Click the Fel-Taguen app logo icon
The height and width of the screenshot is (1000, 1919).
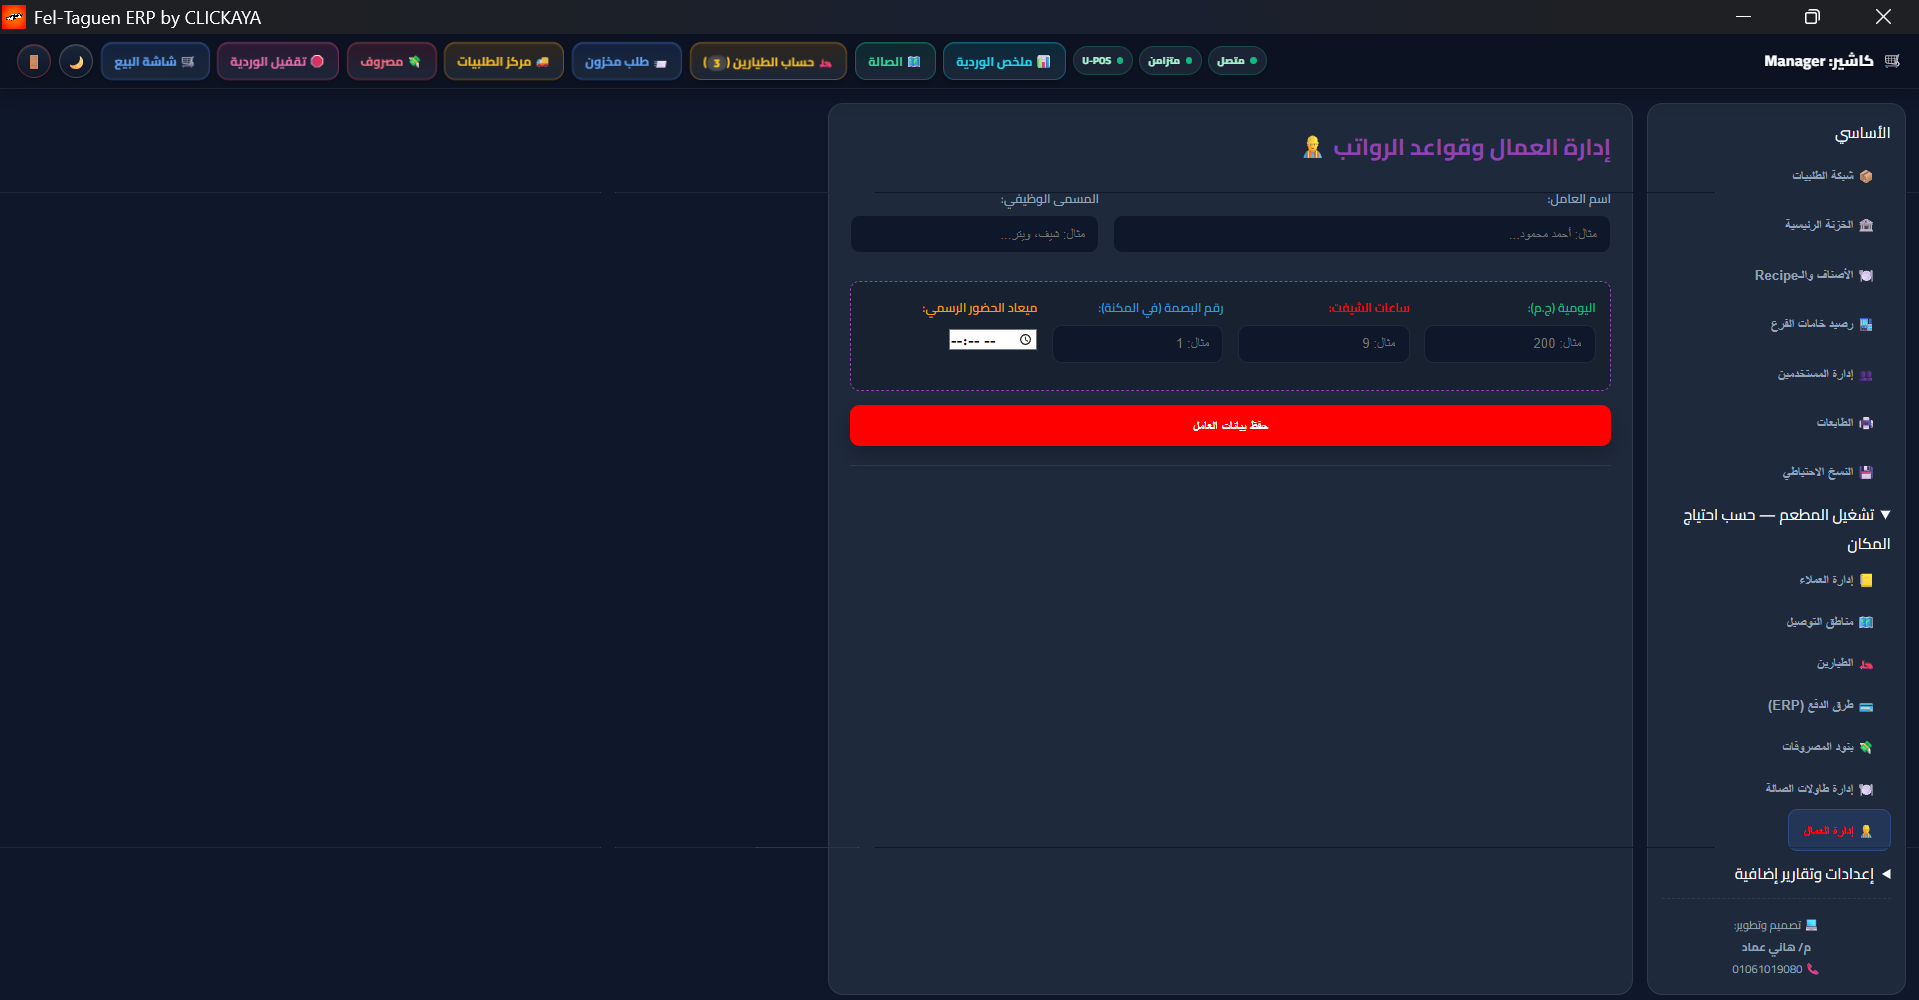point(14,17)
